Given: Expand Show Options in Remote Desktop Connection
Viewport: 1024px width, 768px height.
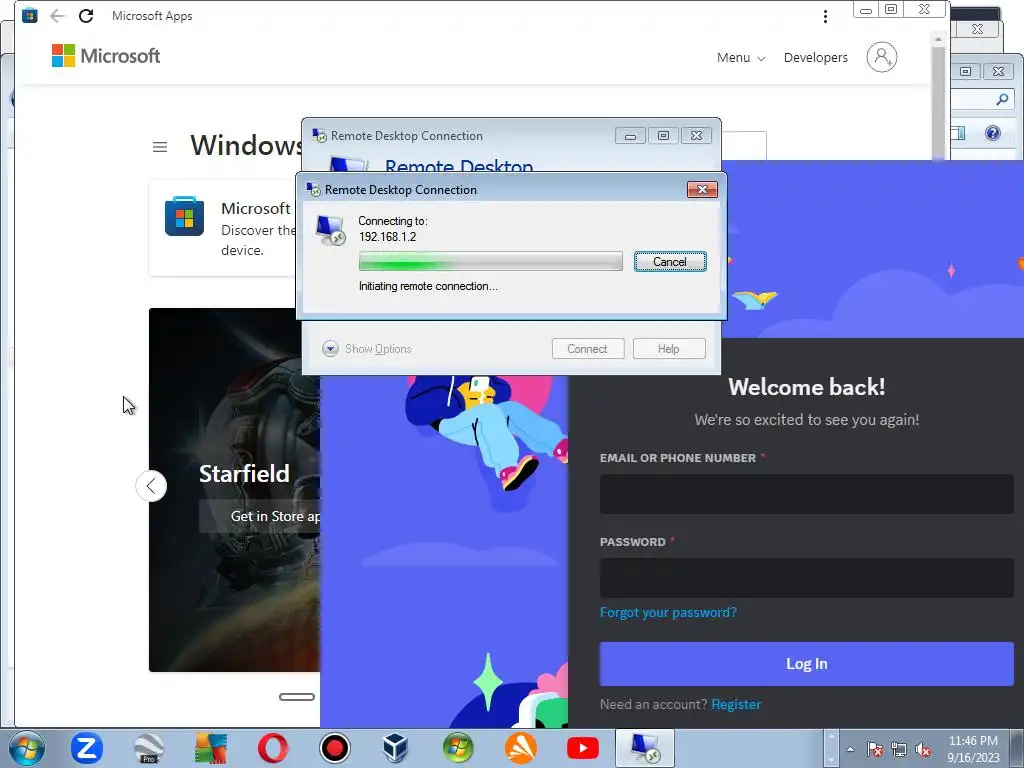Looking at the screenshot, I should [x=367, y=349].
